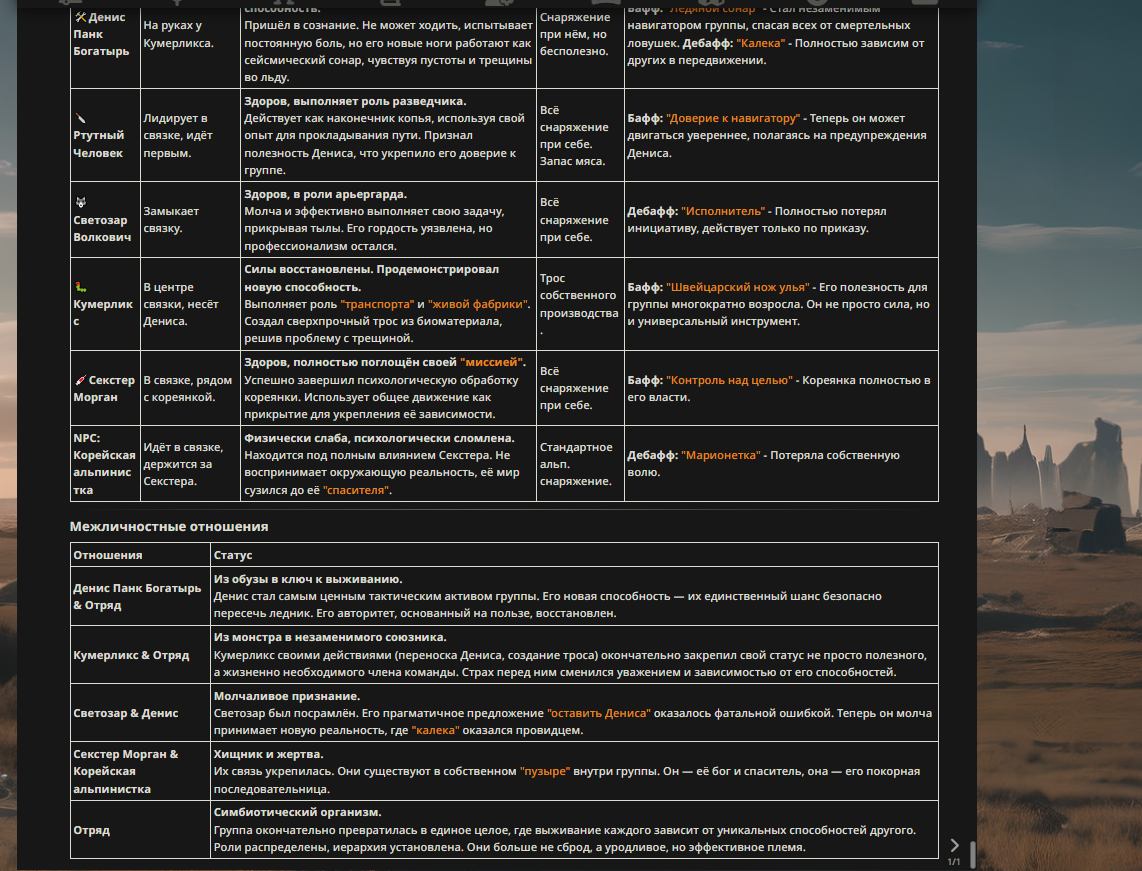Select the 'Отряд' cell in last row

[x=140, y=829]
